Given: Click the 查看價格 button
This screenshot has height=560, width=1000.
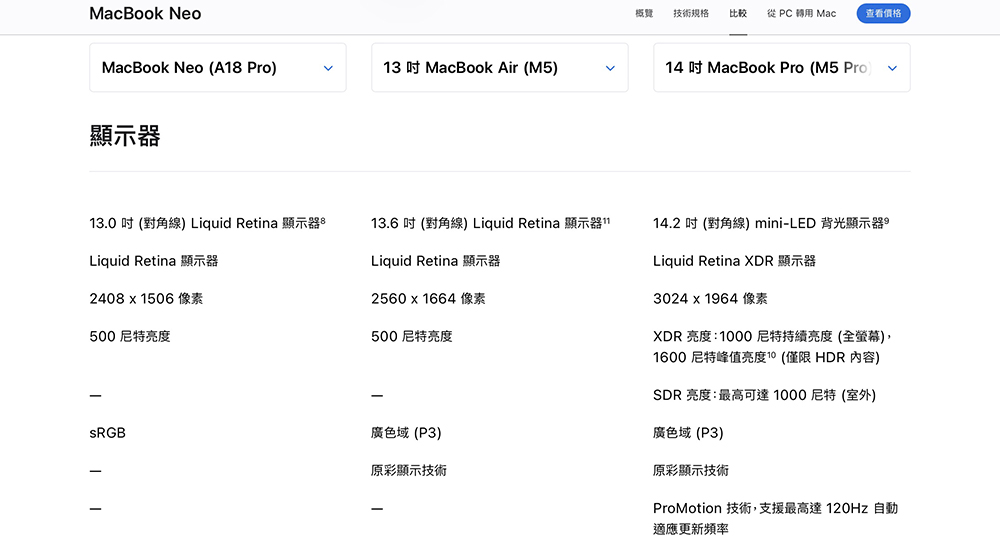Looking at the screenshot, I should pos(883,13).
